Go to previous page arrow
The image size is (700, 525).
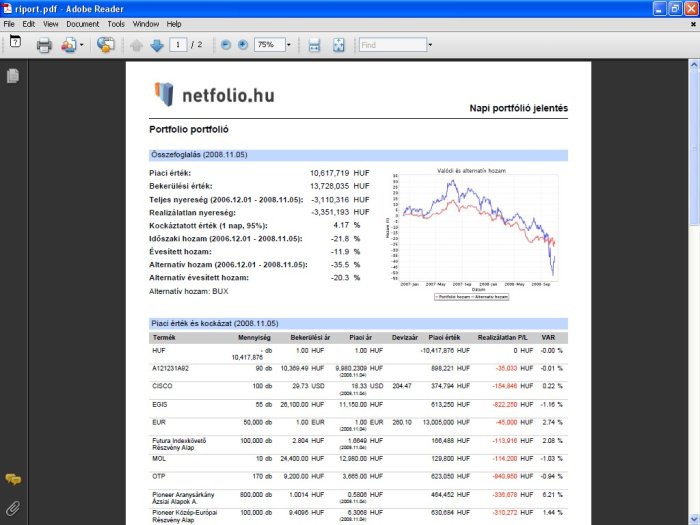point(137,45)
